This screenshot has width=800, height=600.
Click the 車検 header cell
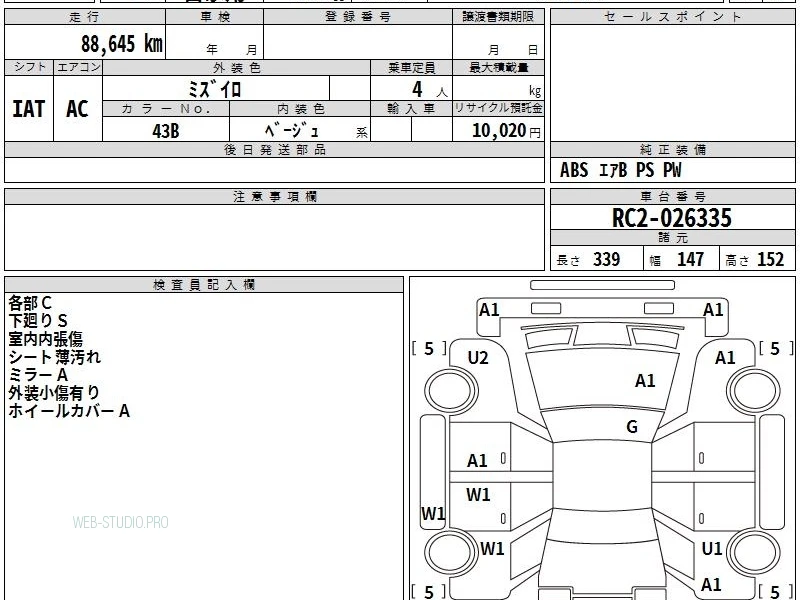click(215, 17)
